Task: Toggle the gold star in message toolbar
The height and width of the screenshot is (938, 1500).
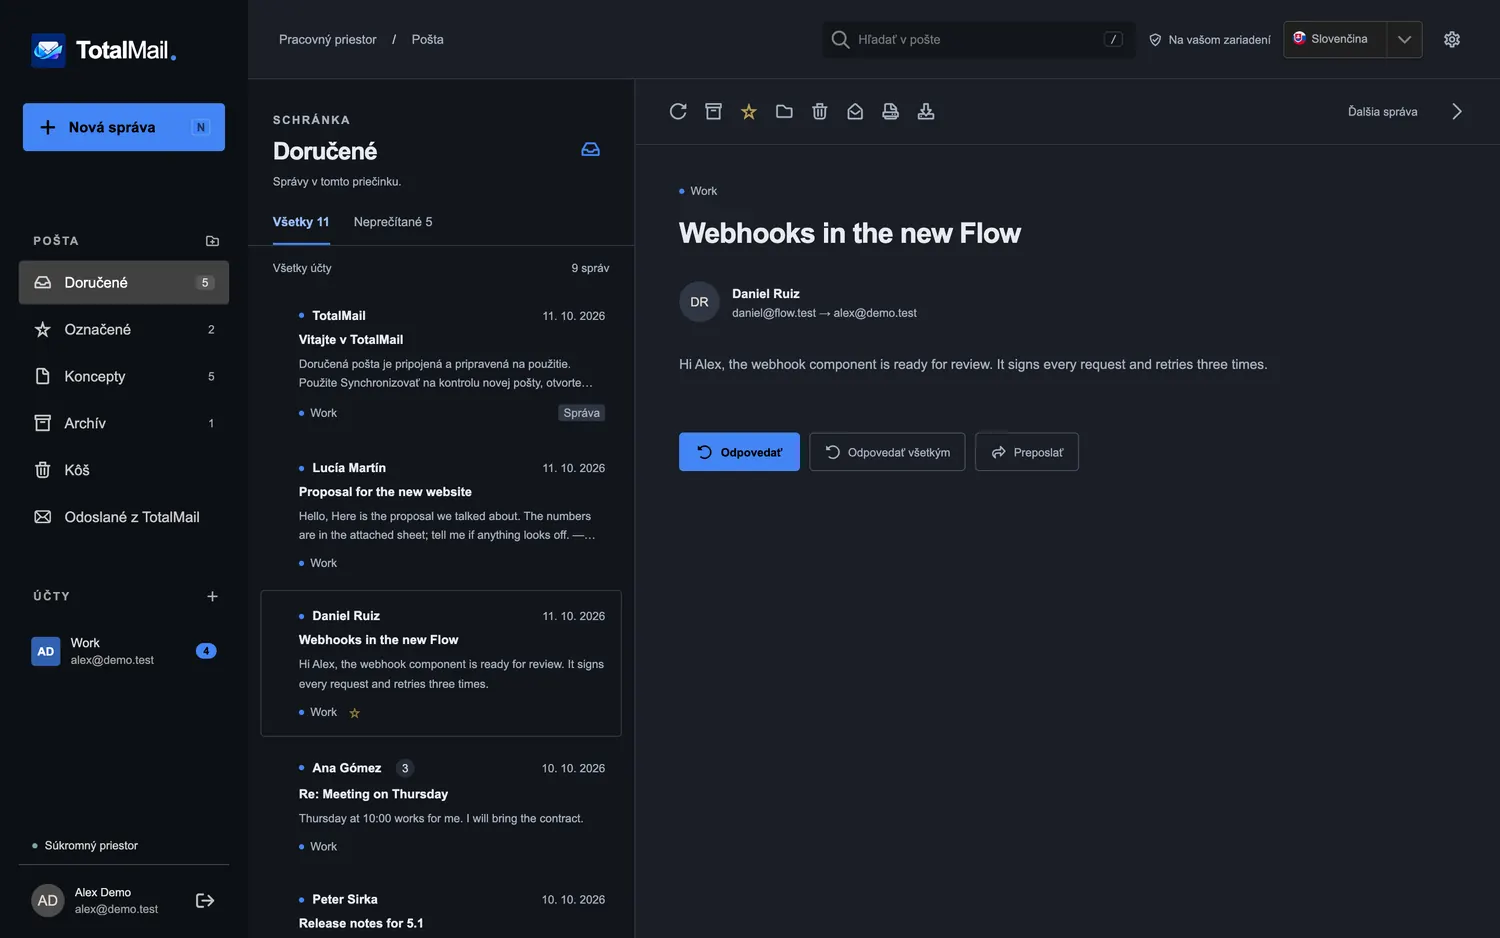Action: (x=749, y=112)
